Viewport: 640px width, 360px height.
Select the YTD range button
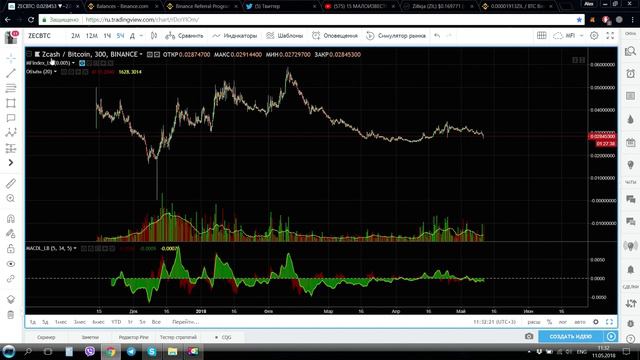(116, 322)
